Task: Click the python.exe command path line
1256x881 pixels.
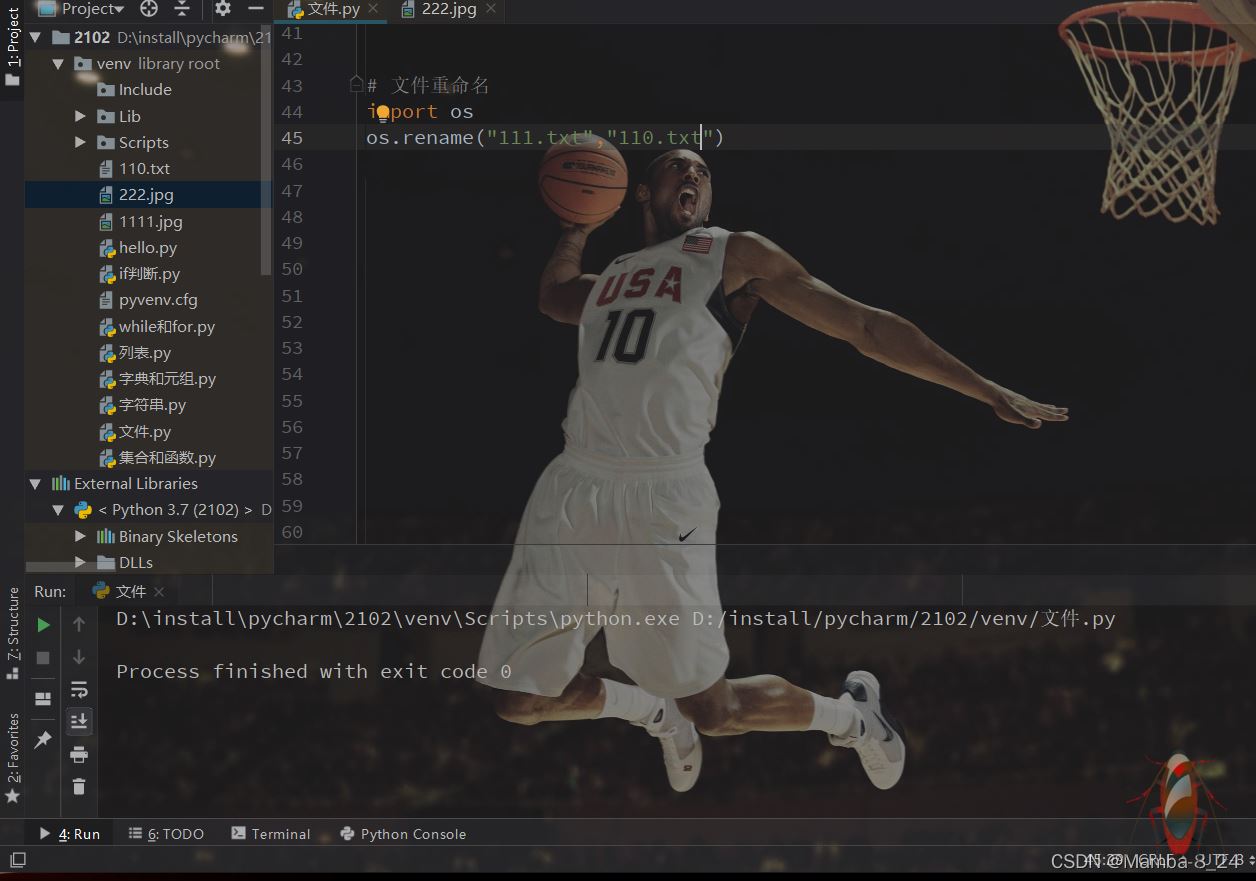Action: (x=615, y=619)
